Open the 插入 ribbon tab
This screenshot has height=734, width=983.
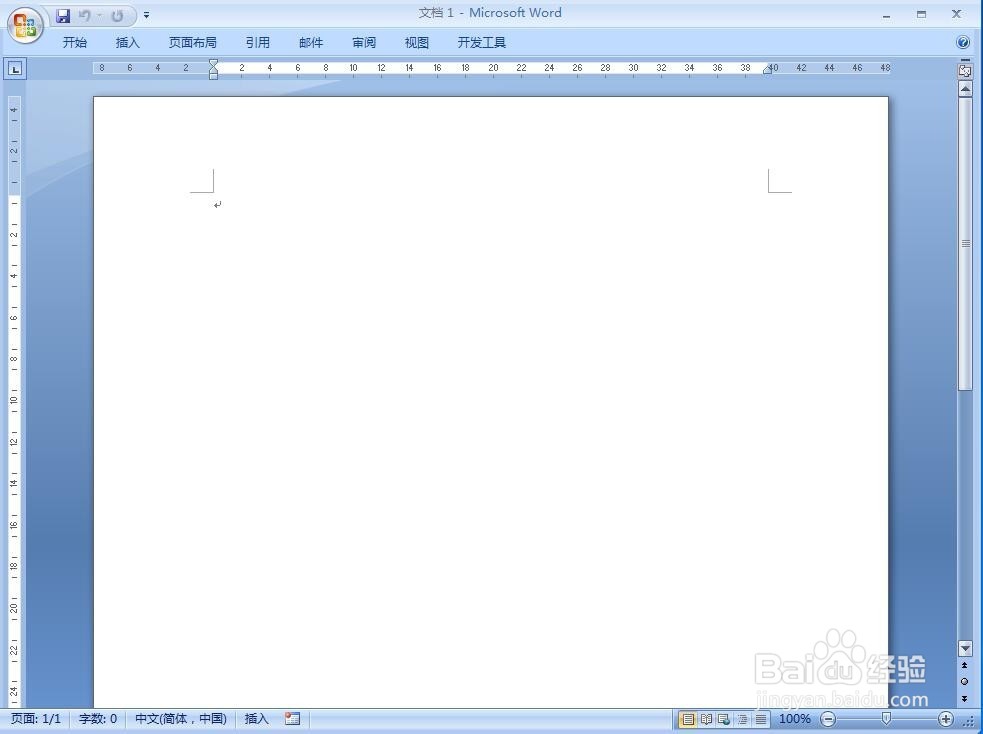click(x=127, y=43)
